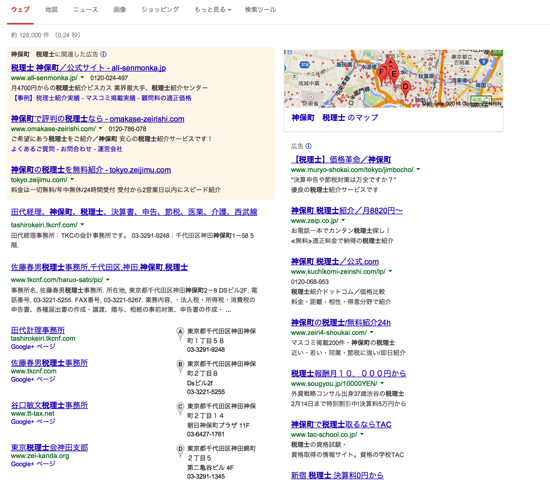This screenshot has height=480, width=550.
Task: Open 田代経理、神保町、税理士 result link
Action: 134,212
